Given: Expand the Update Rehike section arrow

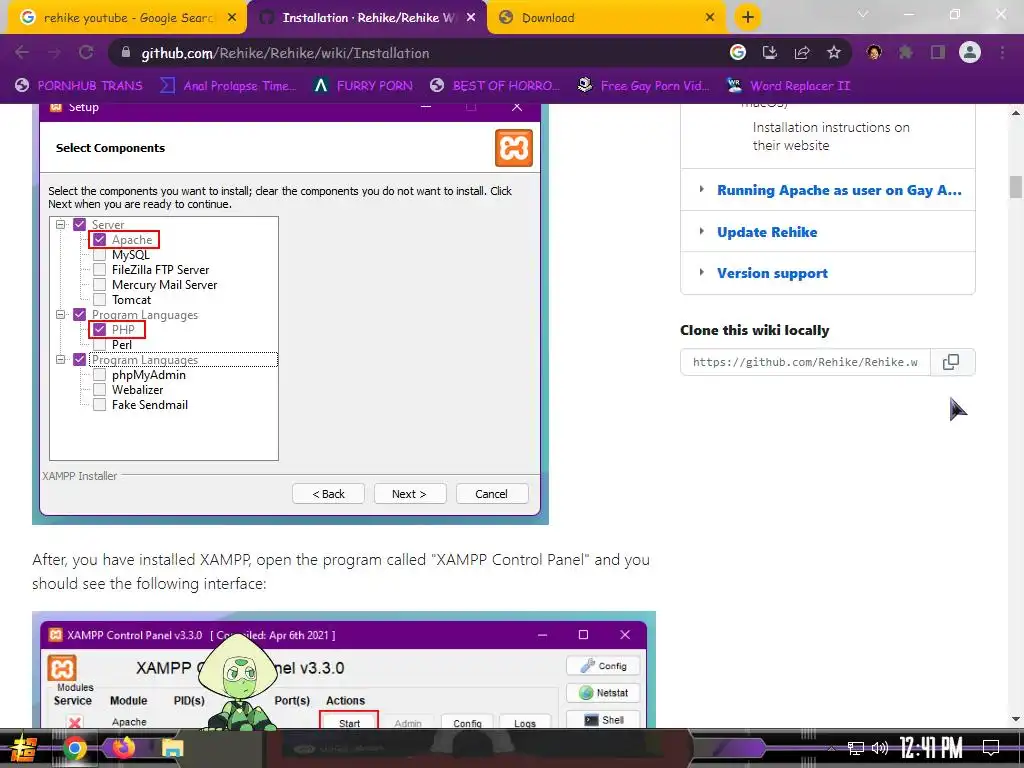Looking at the screenshot, I should click(701, 231).
